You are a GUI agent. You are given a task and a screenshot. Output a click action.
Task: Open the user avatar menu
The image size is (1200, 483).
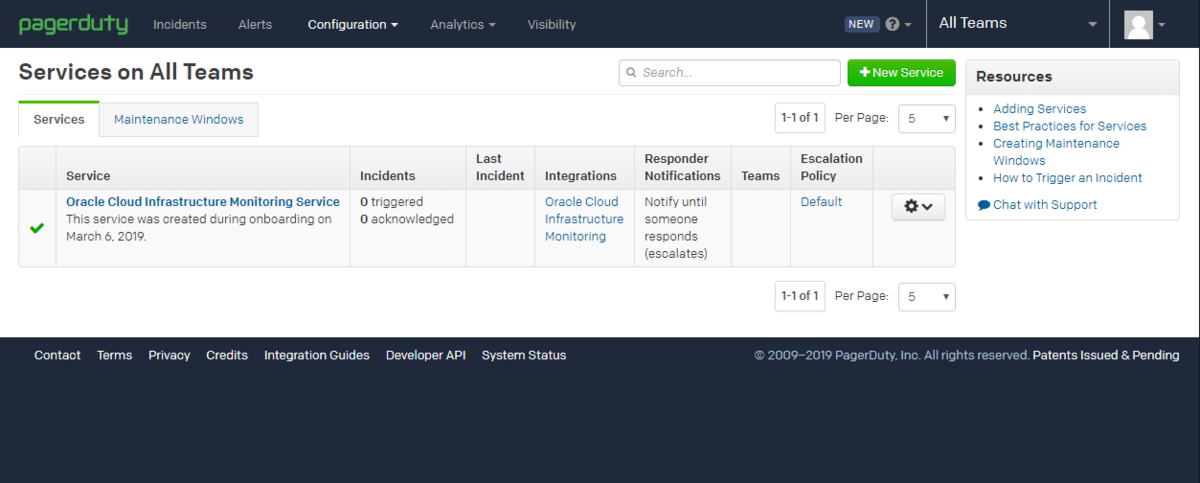tap(1145, 24)
